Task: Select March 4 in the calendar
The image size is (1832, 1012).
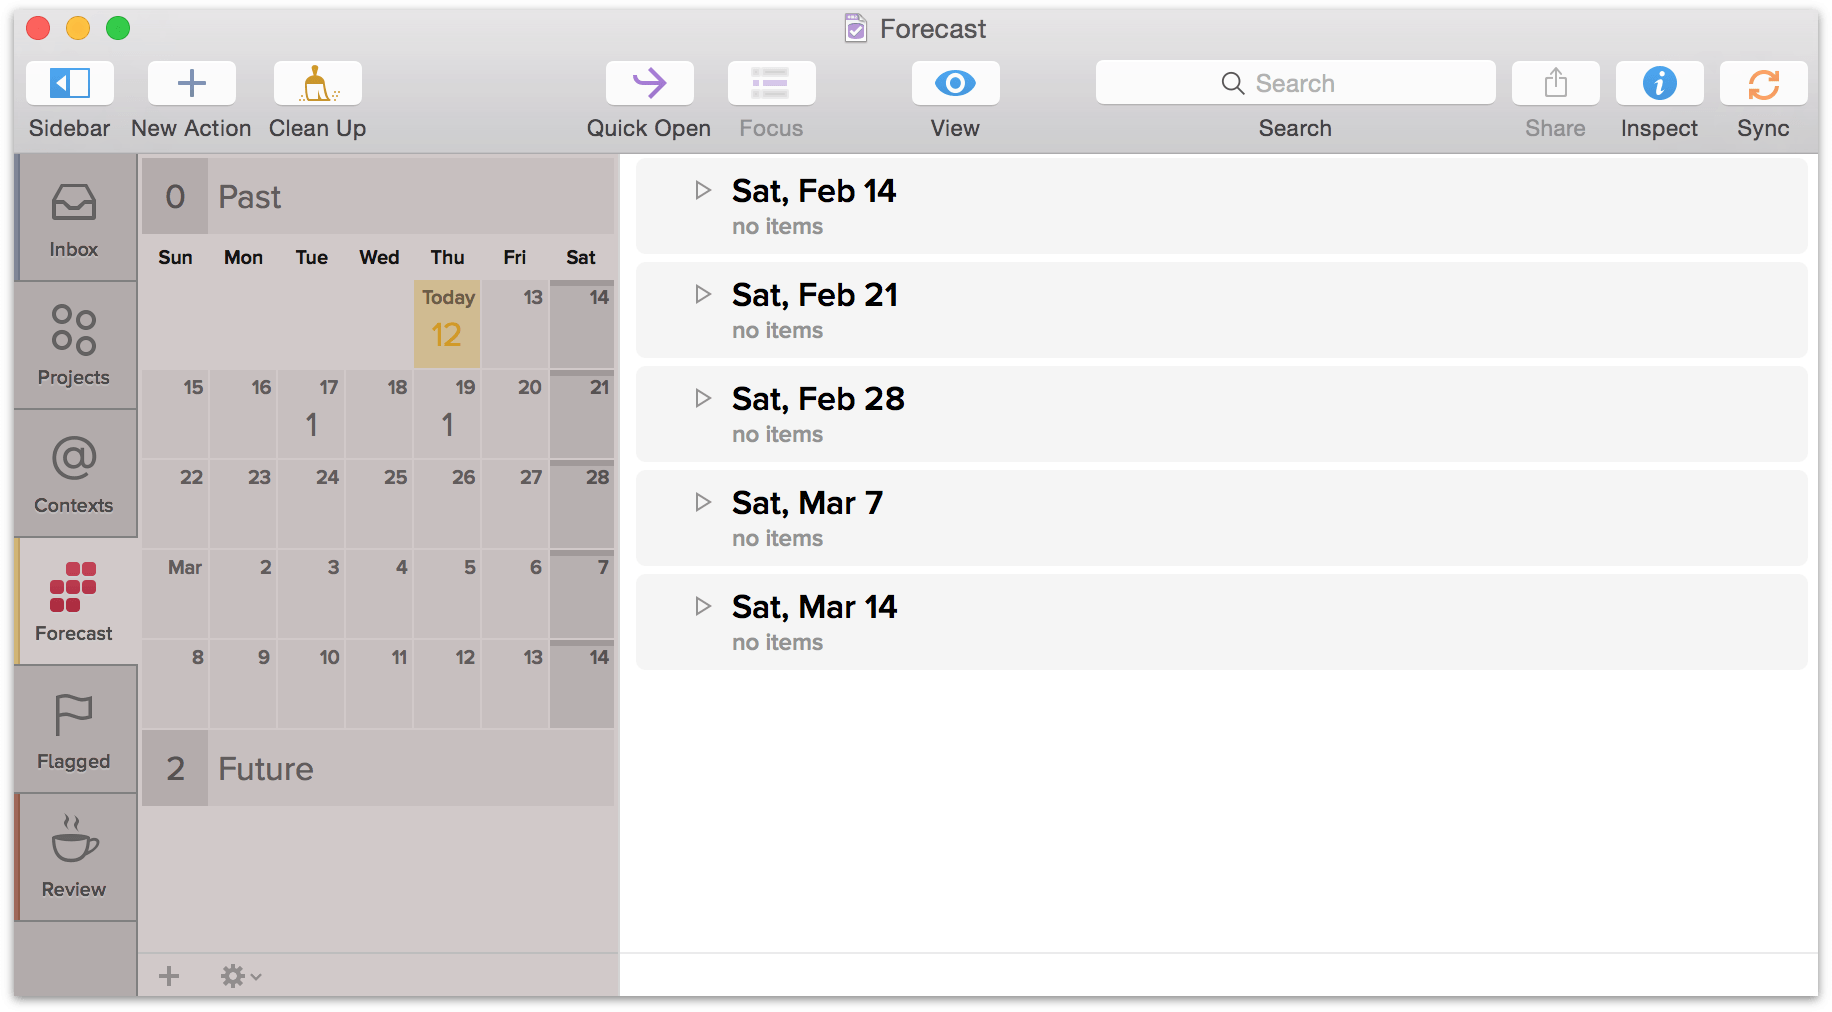Action: click(x=378, y=594)
